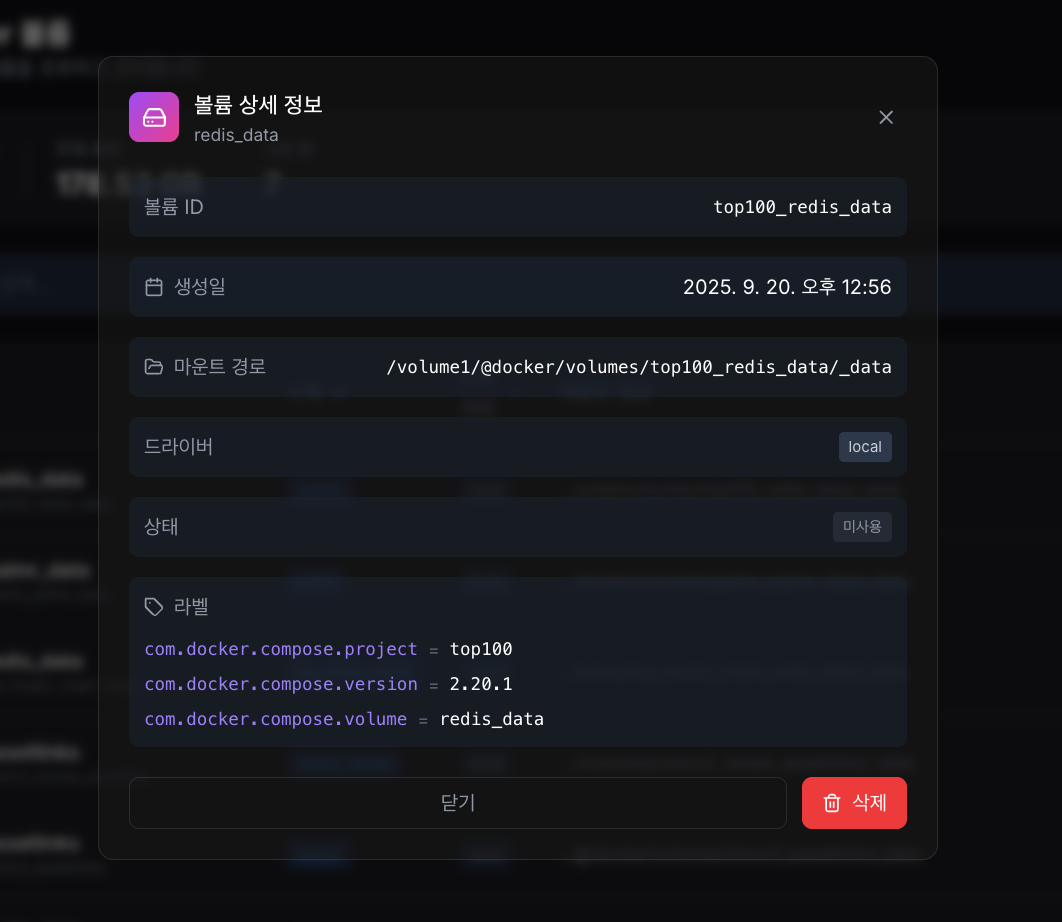Click the com.docker.compose.project label key

click(x=279, y=649)
